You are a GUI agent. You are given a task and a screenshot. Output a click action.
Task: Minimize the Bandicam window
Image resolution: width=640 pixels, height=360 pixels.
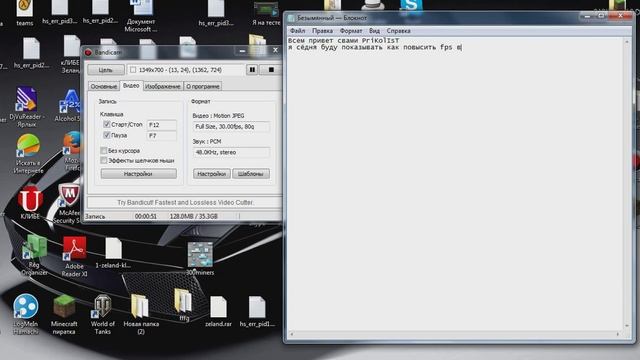[x=242, y=51]
